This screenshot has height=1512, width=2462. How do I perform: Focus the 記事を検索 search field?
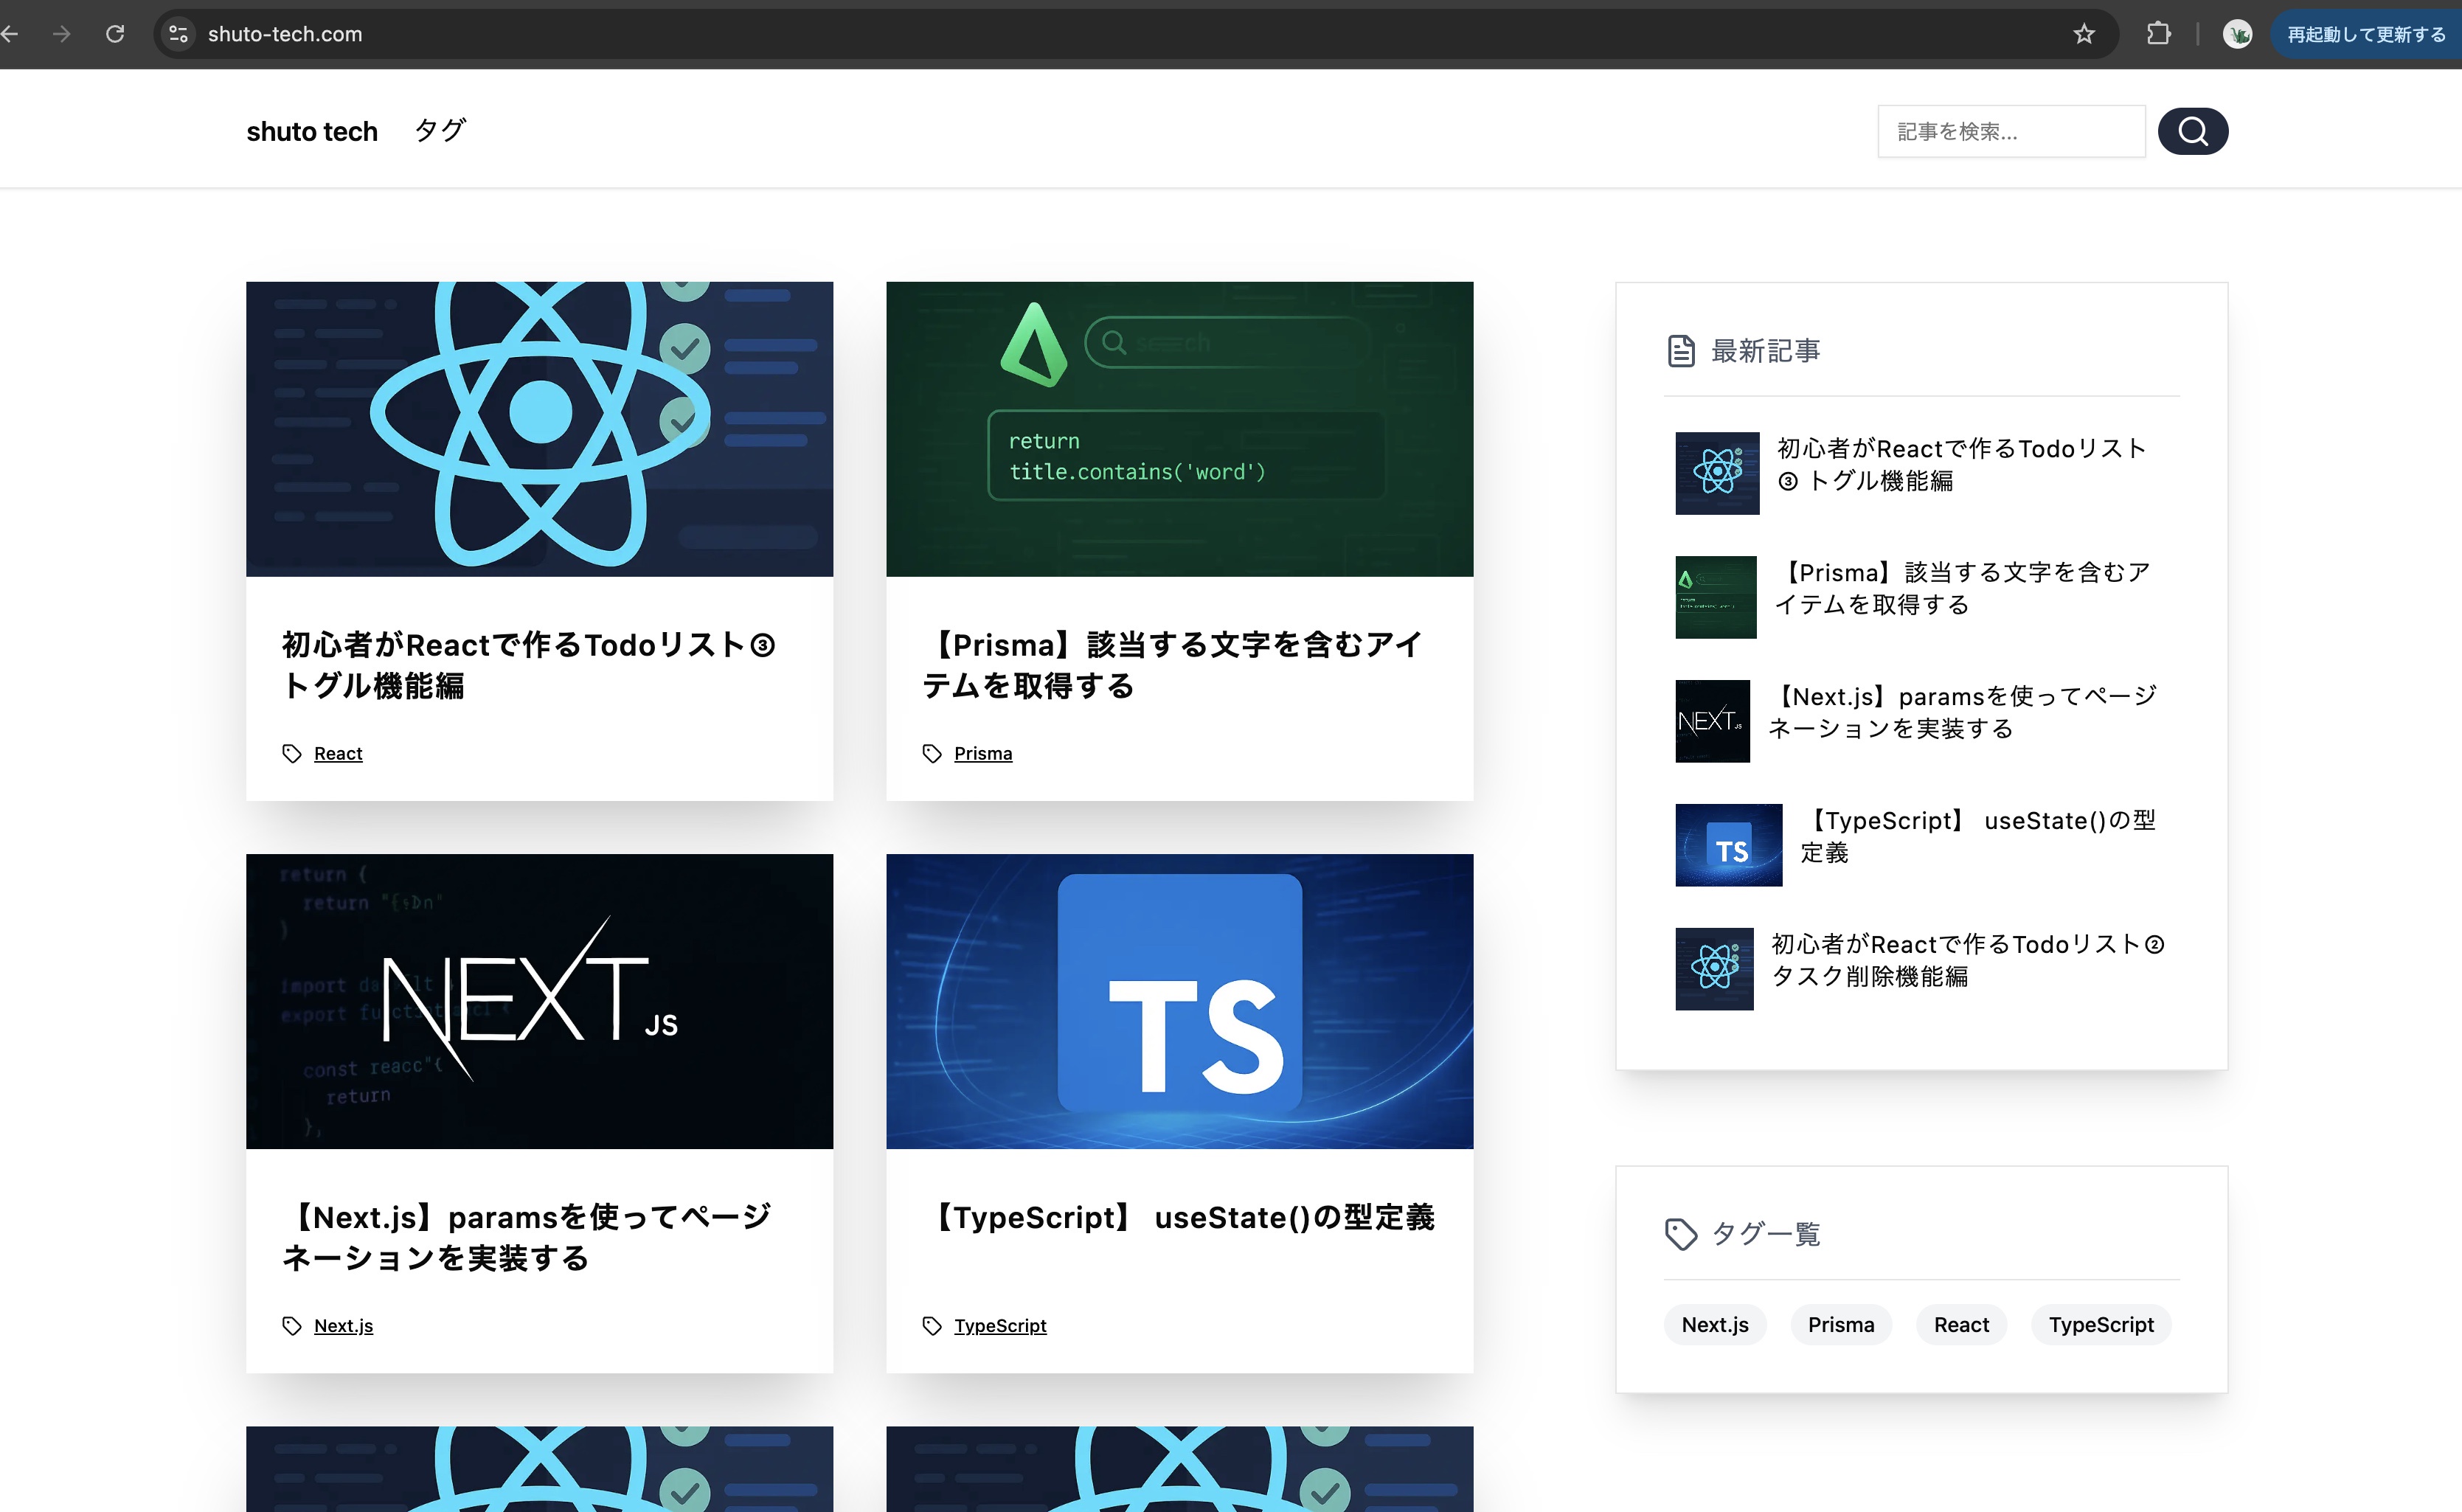click(x=2011, y=131)
